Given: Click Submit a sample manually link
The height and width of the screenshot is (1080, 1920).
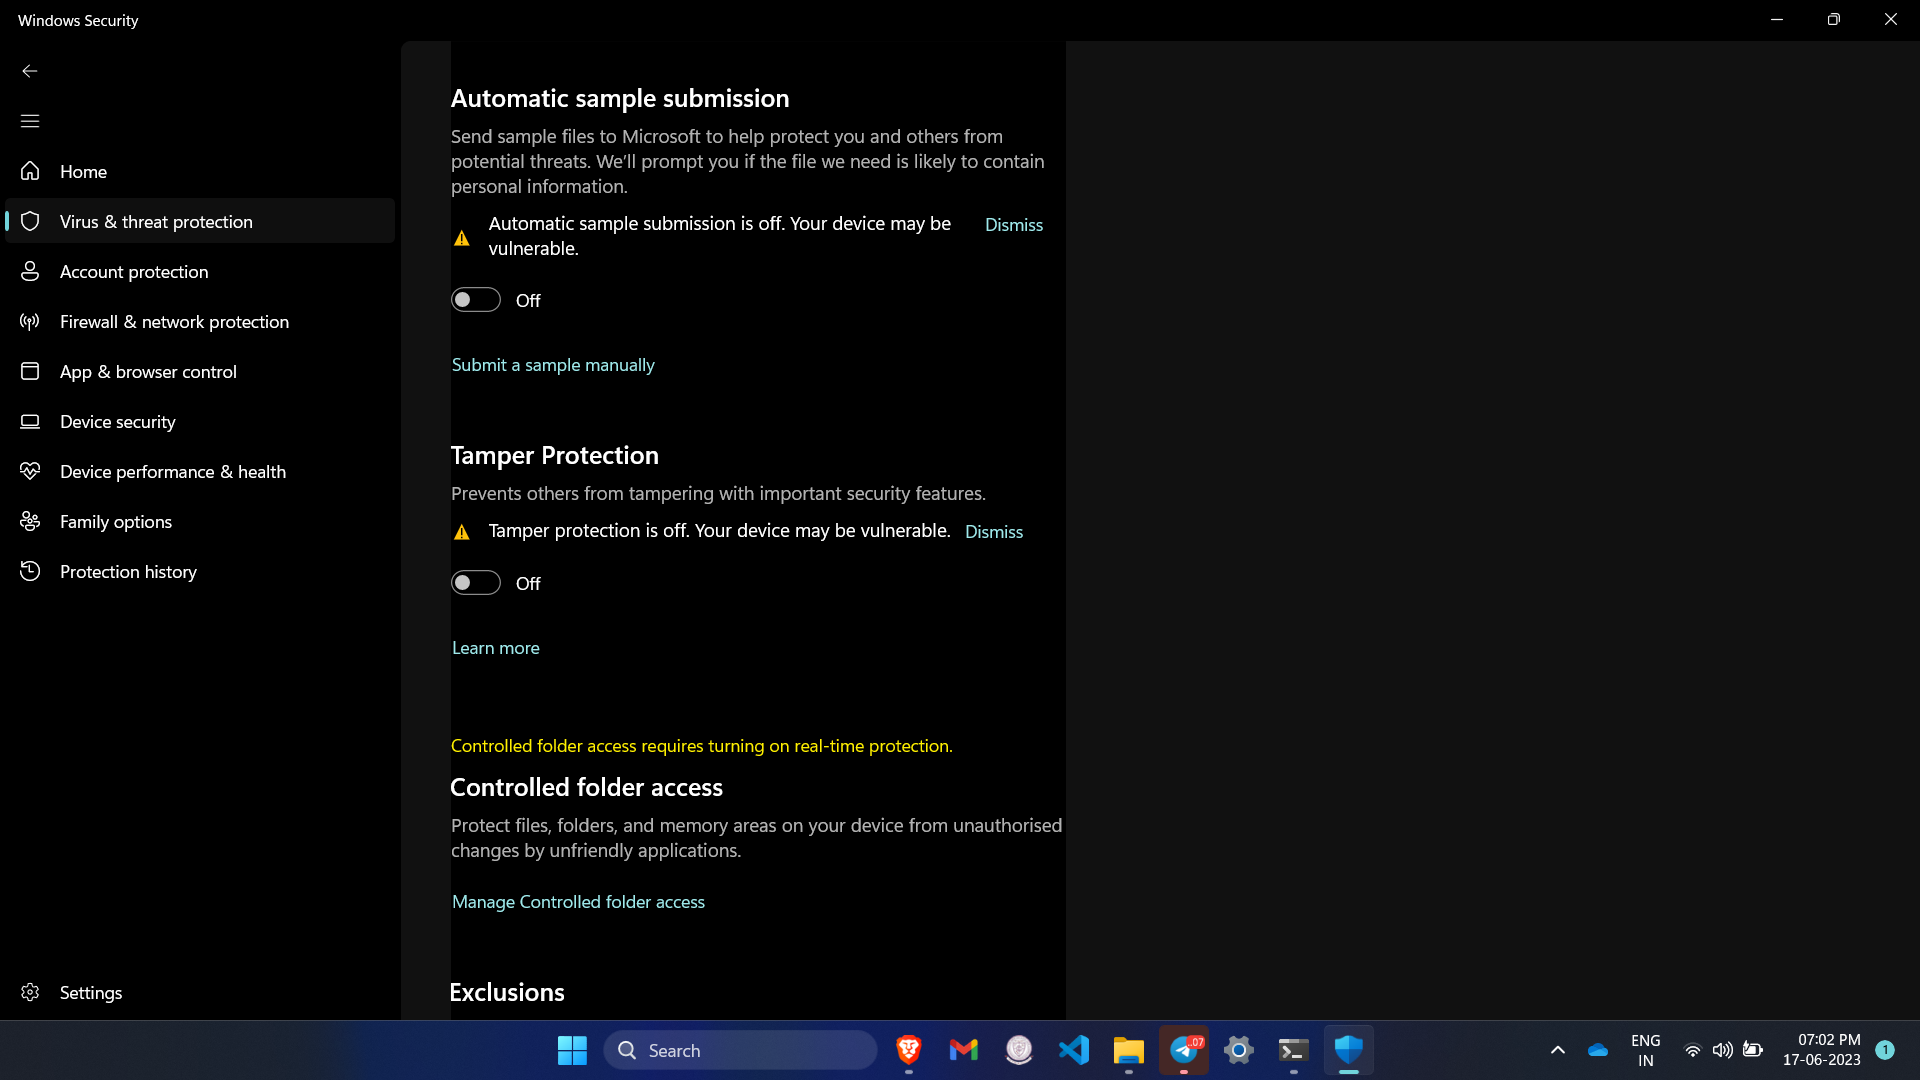Looking at the screenshot, I should point(553,365).
